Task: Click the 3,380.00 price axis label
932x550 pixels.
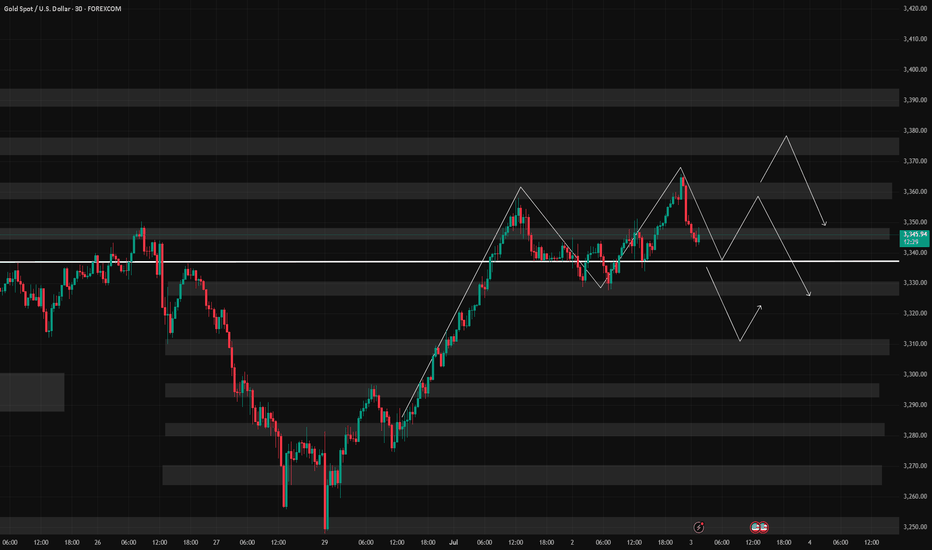Action: pyautogui.click(x=915, y=130)
